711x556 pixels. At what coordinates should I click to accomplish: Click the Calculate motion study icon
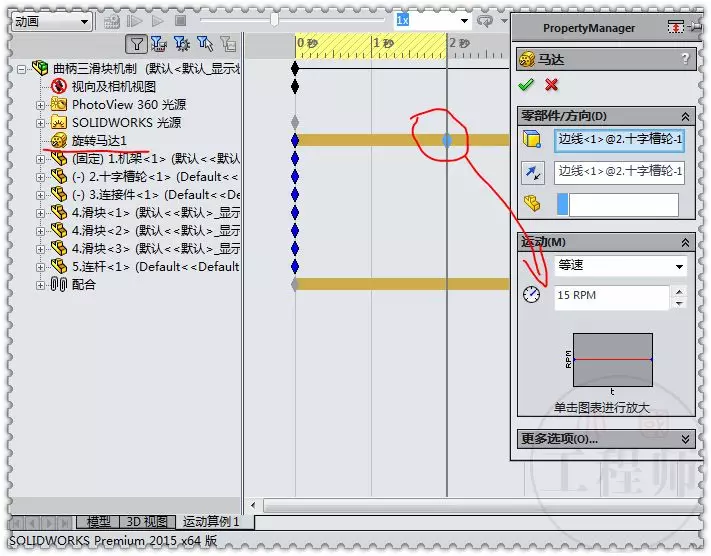pyautogui.click(x=112, y=21)
